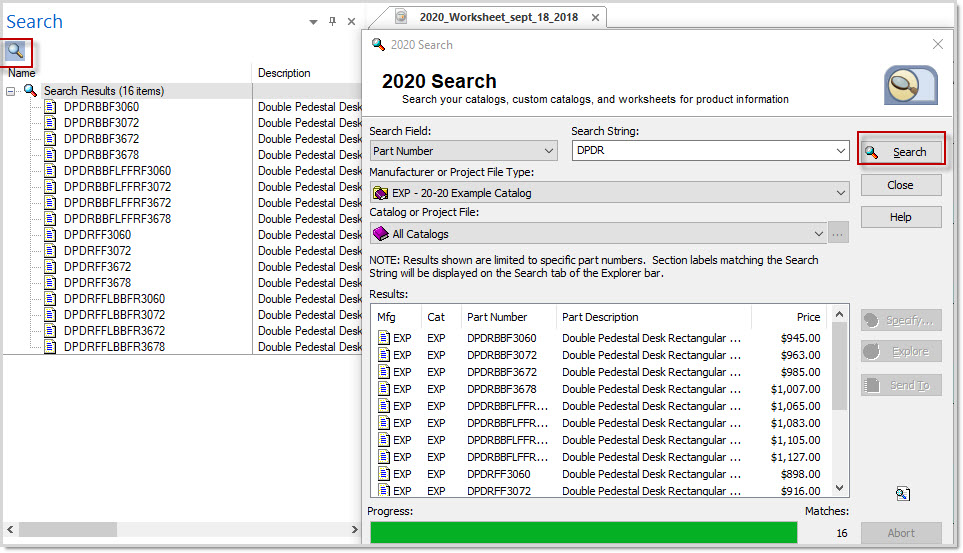Select DPDRBBF3060 in Search panel tree
The height and width of the screenshot is (553, 963).
[x=101, y=107]
